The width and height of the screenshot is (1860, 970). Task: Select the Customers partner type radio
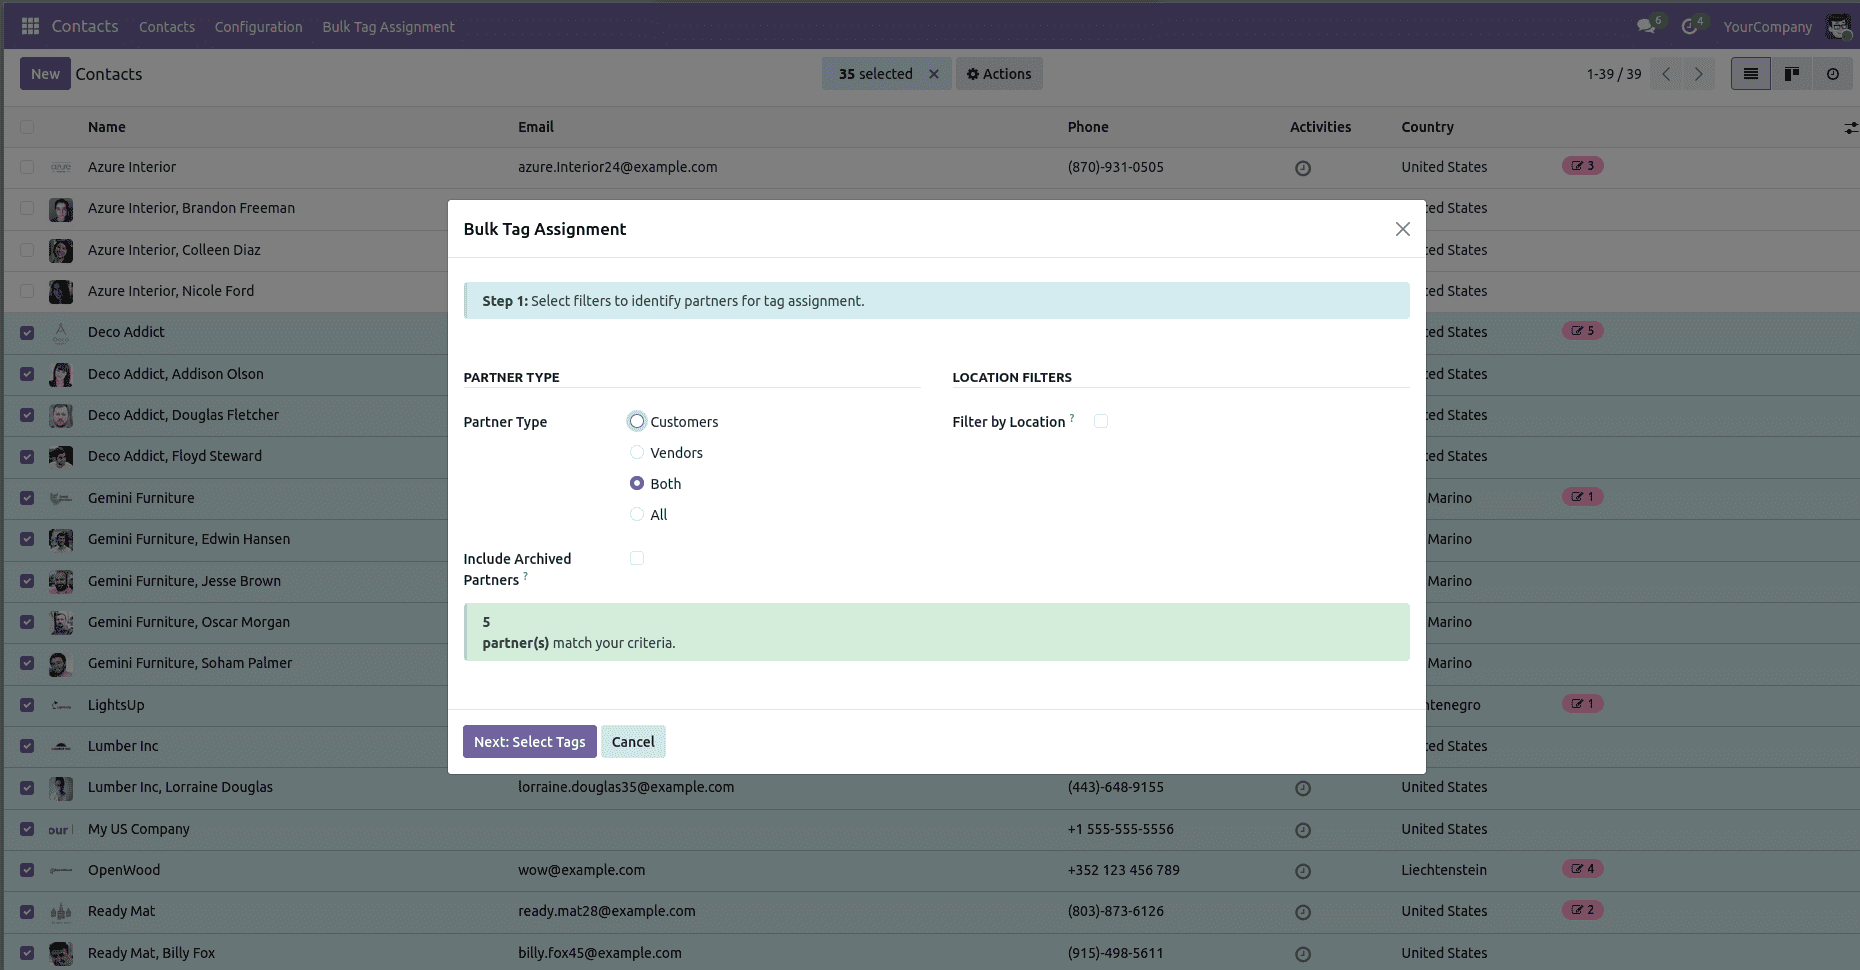[636, 421]
